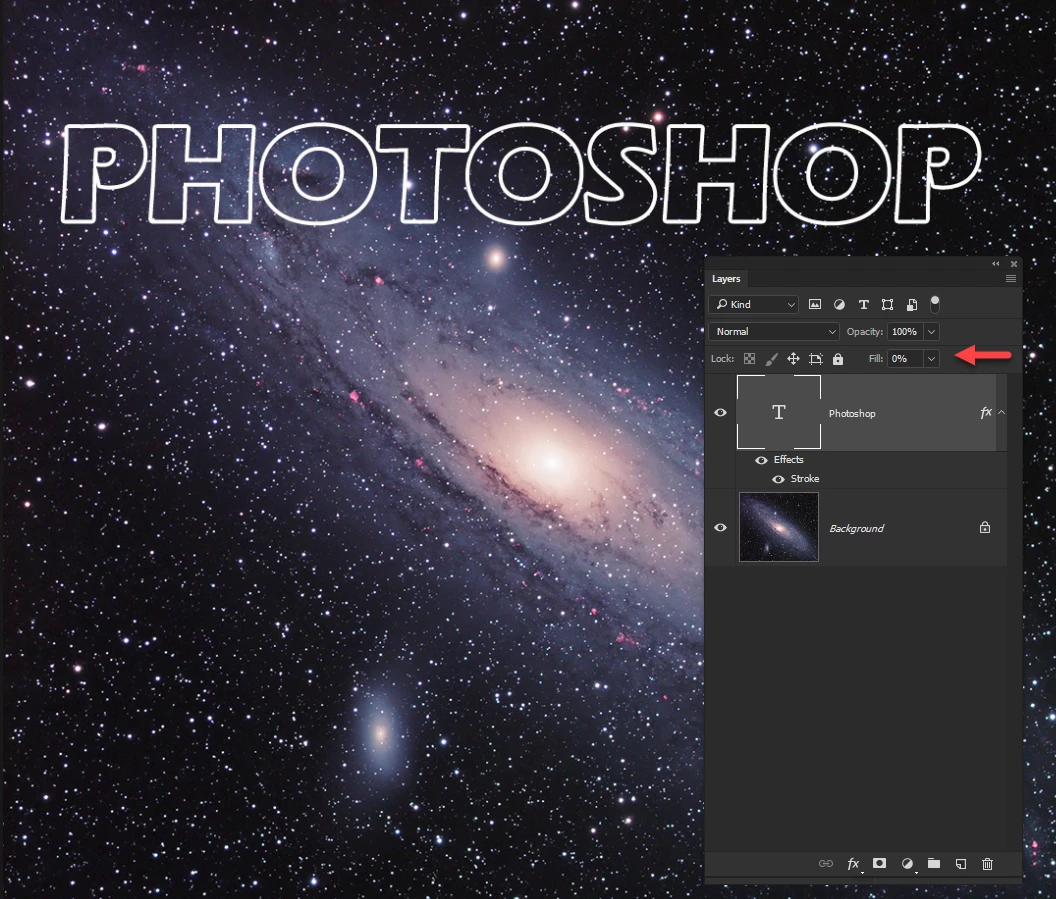Click the Stroke effect label
The image size is (1056, 899).
click(x=805, y=478)
